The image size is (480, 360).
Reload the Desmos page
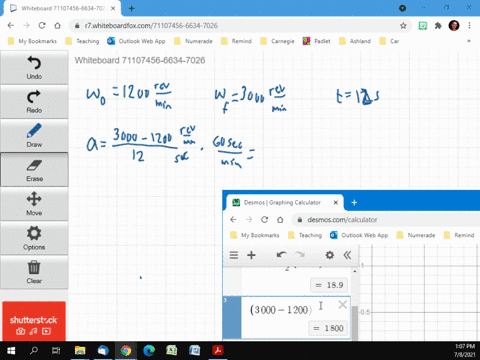pos(265,220)
